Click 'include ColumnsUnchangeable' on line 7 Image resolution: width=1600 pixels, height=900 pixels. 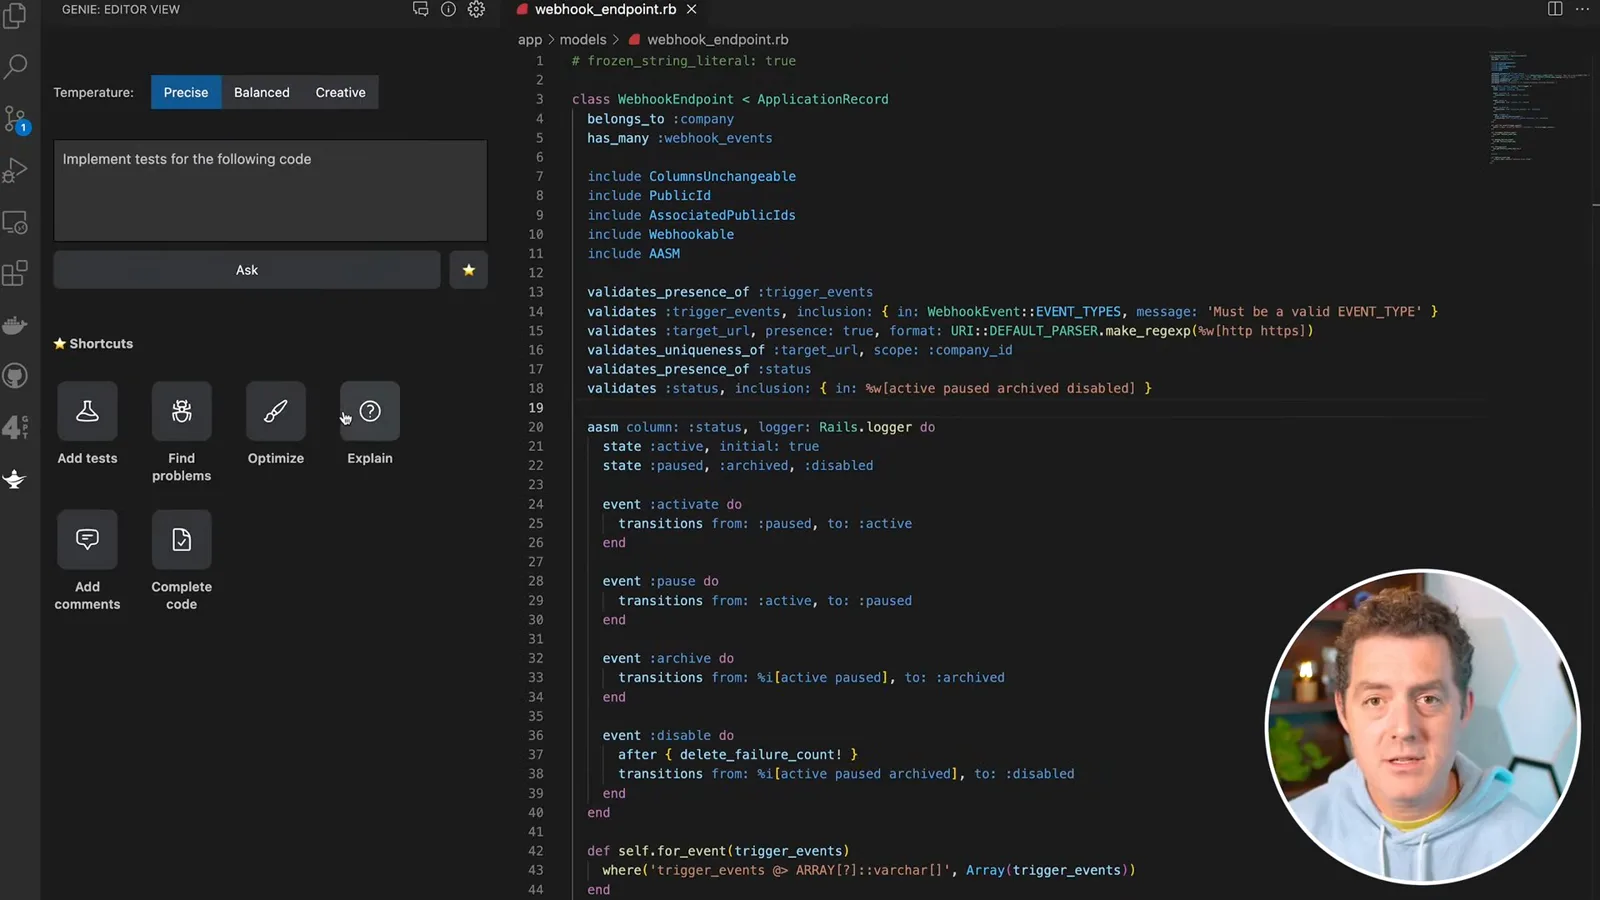click(x=692, y=176)
